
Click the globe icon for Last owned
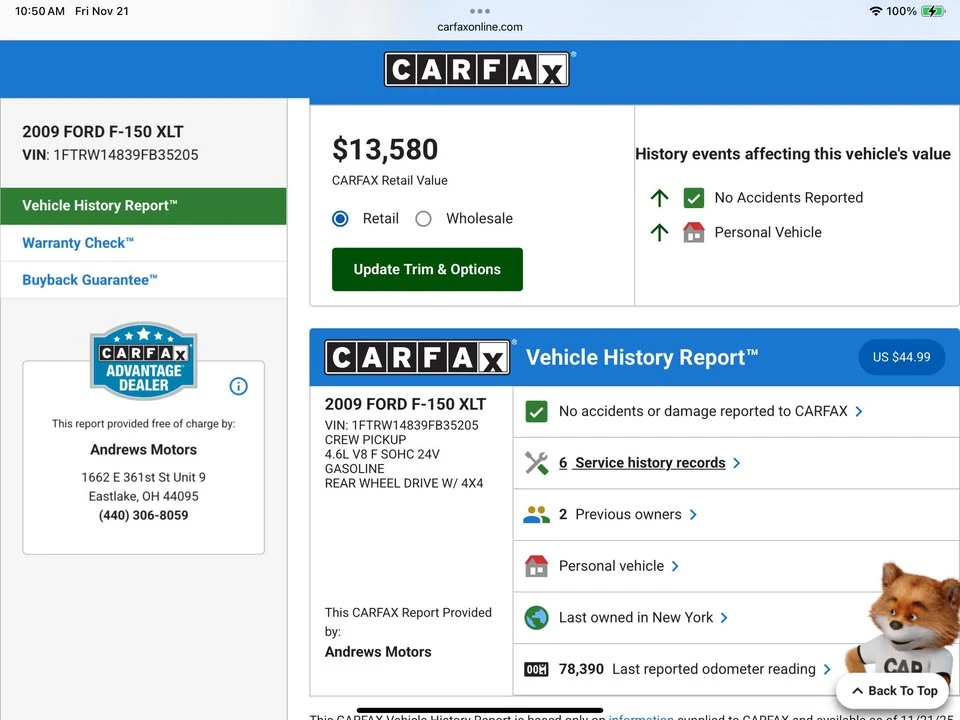(x=536, y=617)
